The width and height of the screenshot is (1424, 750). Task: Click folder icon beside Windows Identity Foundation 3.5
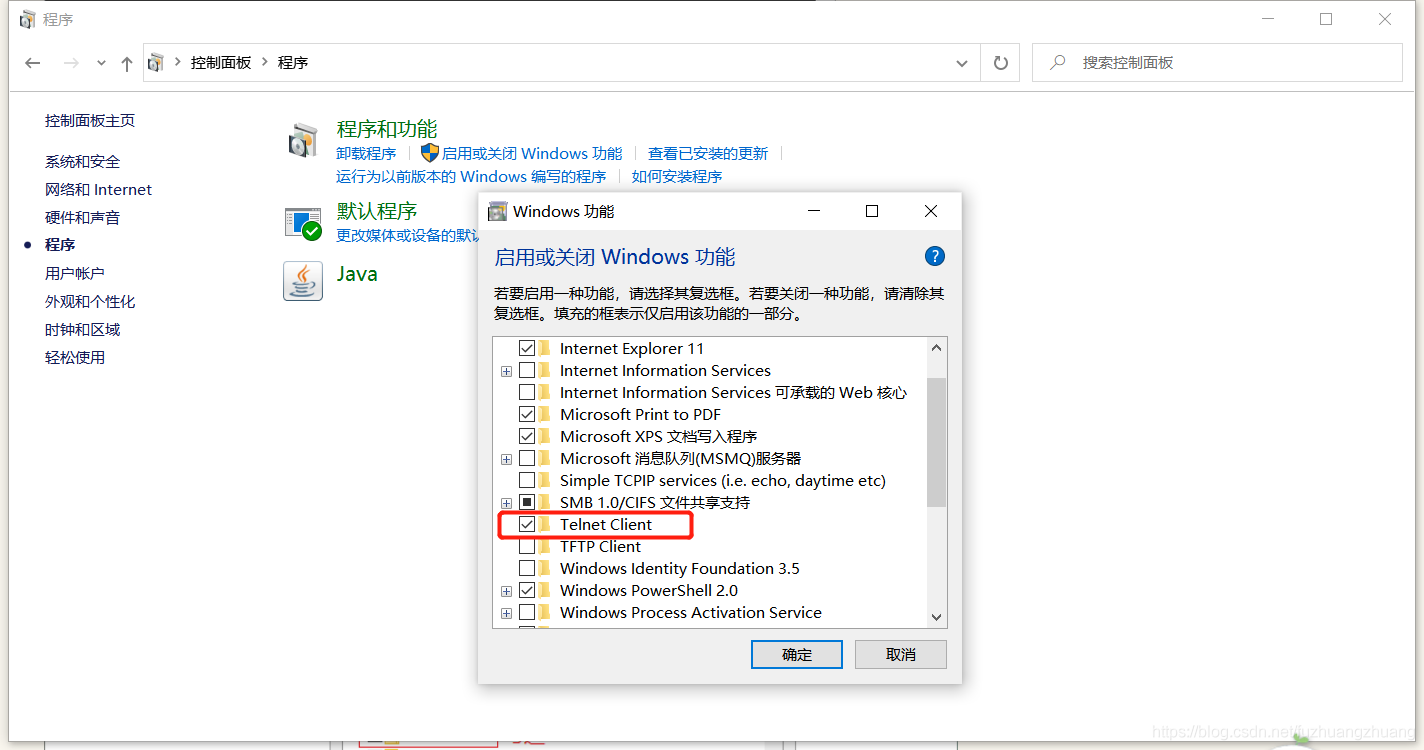coord(545,568)
